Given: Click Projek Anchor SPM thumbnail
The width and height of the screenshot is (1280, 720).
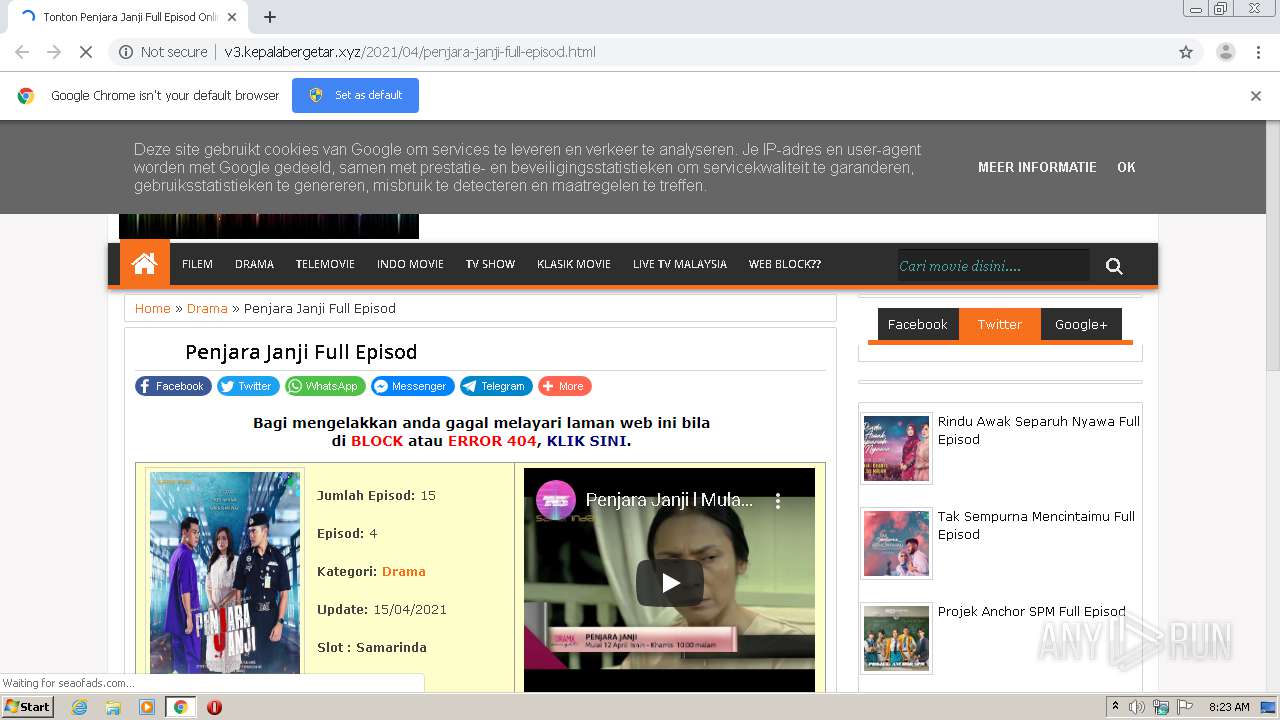Looking at the screenshot, I should (896, 638).
